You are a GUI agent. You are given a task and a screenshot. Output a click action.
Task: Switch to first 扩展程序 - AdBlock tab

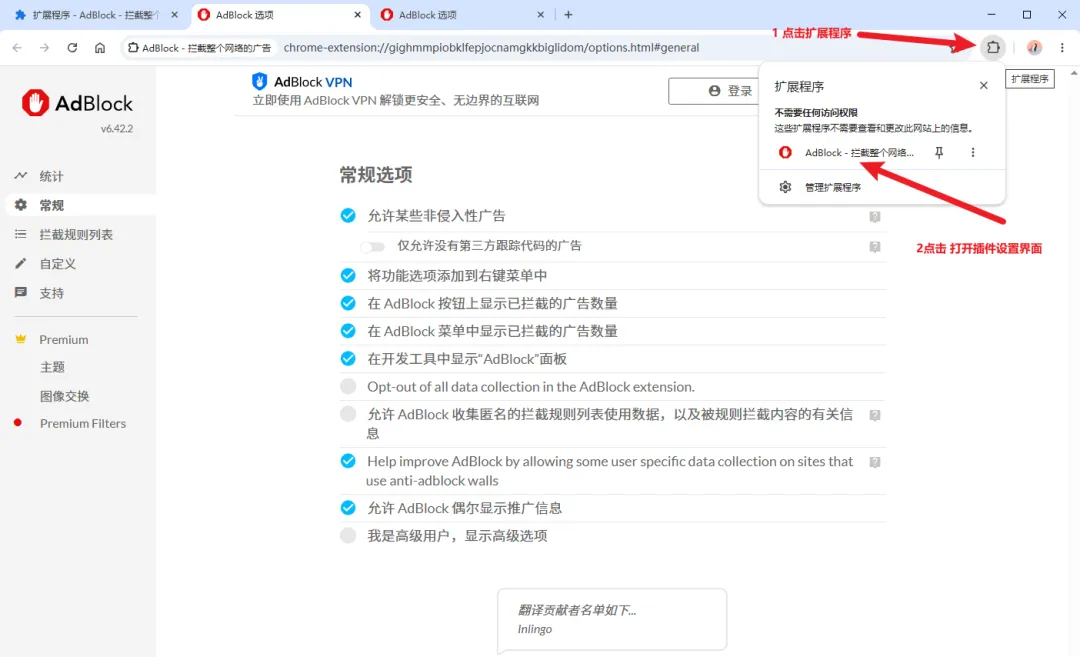(x=95, y=14)
